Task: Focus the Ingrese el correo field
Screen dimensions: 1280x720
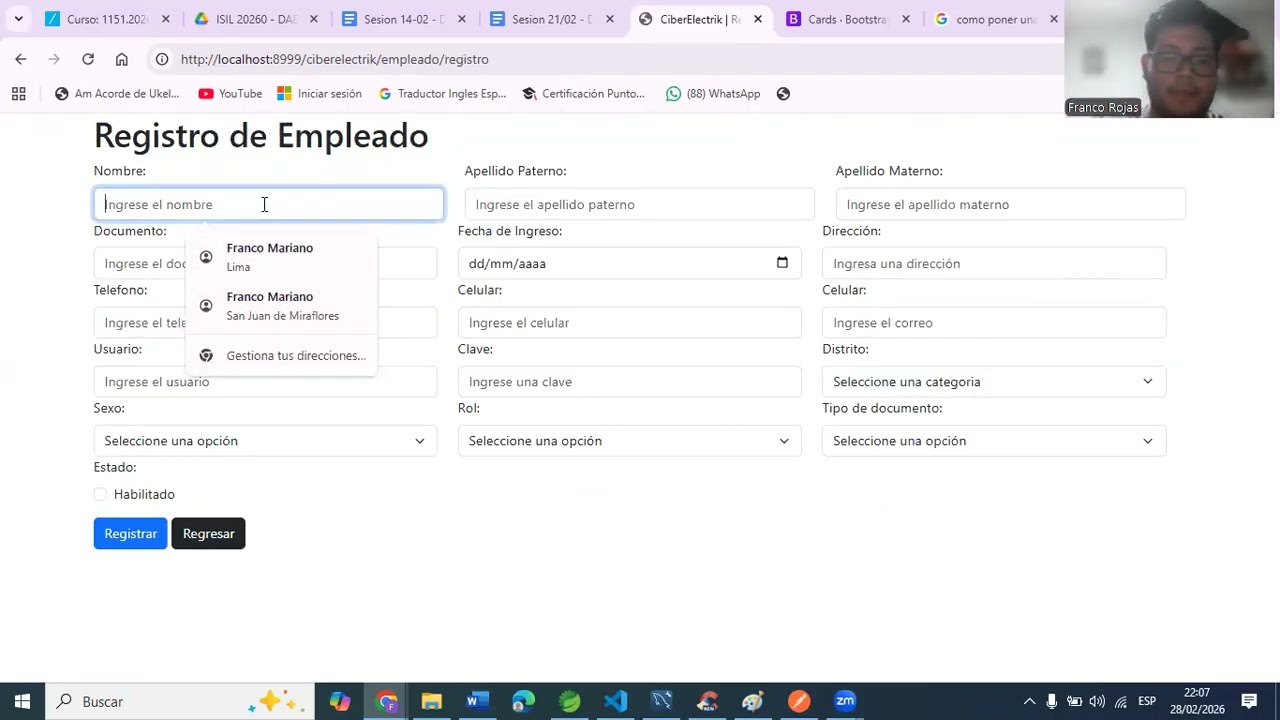Action: pos(994,322)
